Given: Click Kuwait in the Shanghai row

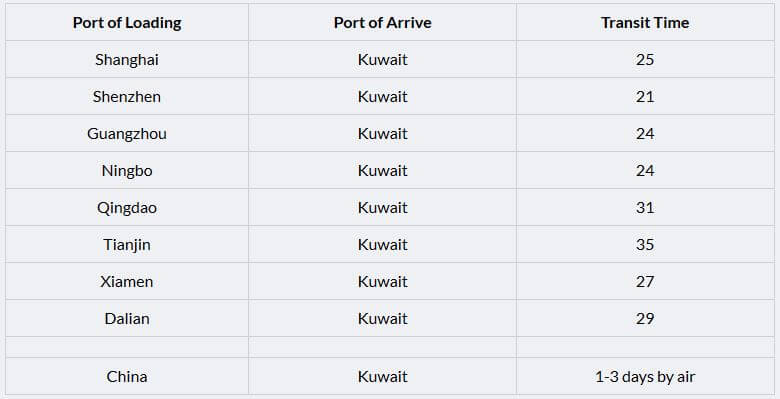Looking at the screenshot, I should (x=382, y=59).
